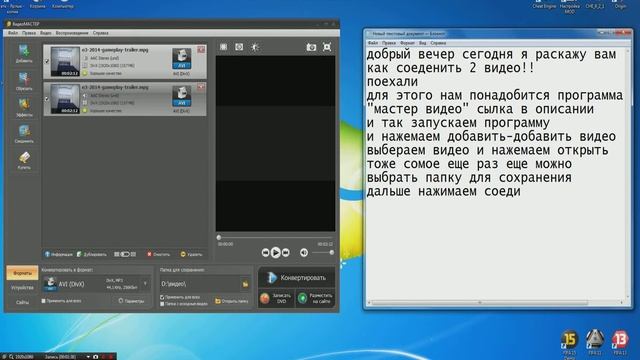This screenshot has width=640, height=360.
Task: Open VideoMaster Справка menu
Action: [100, 33]
